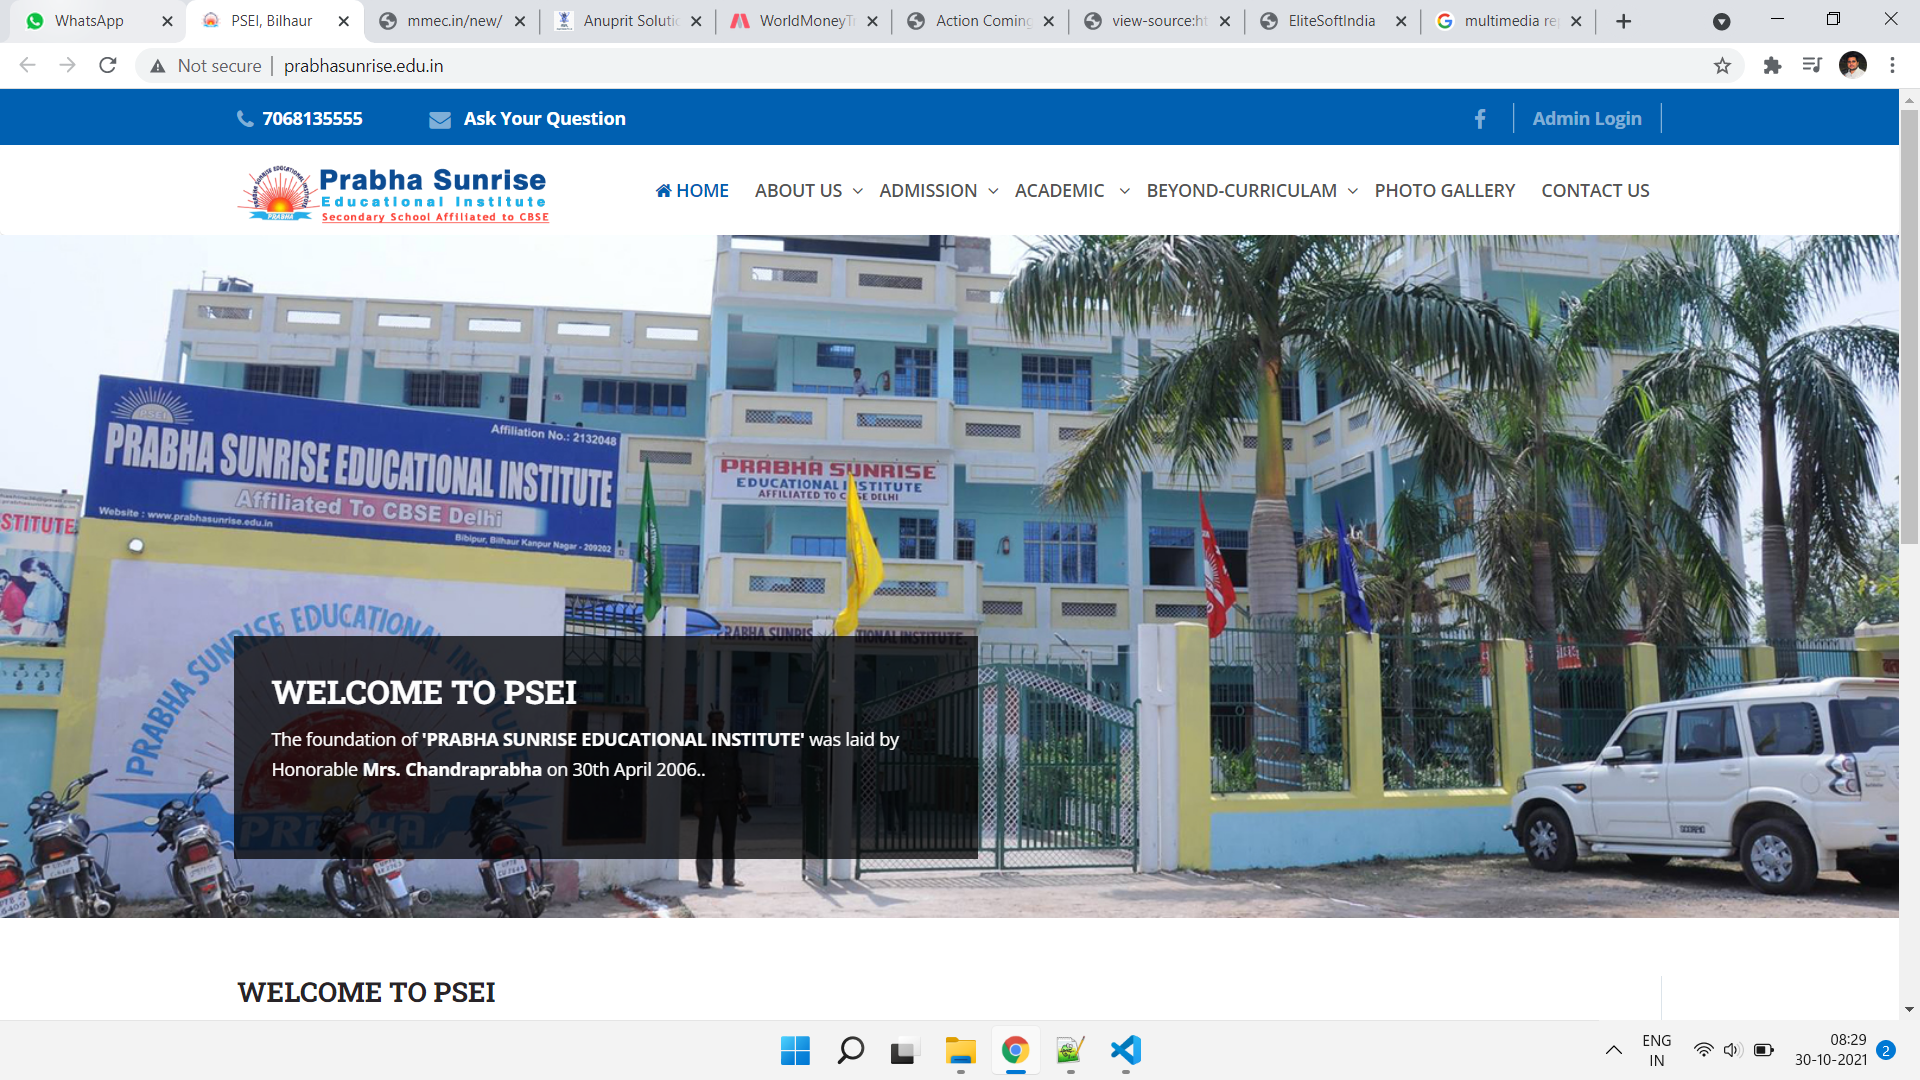Click the Admin Login link

[x=1587, y=119]
